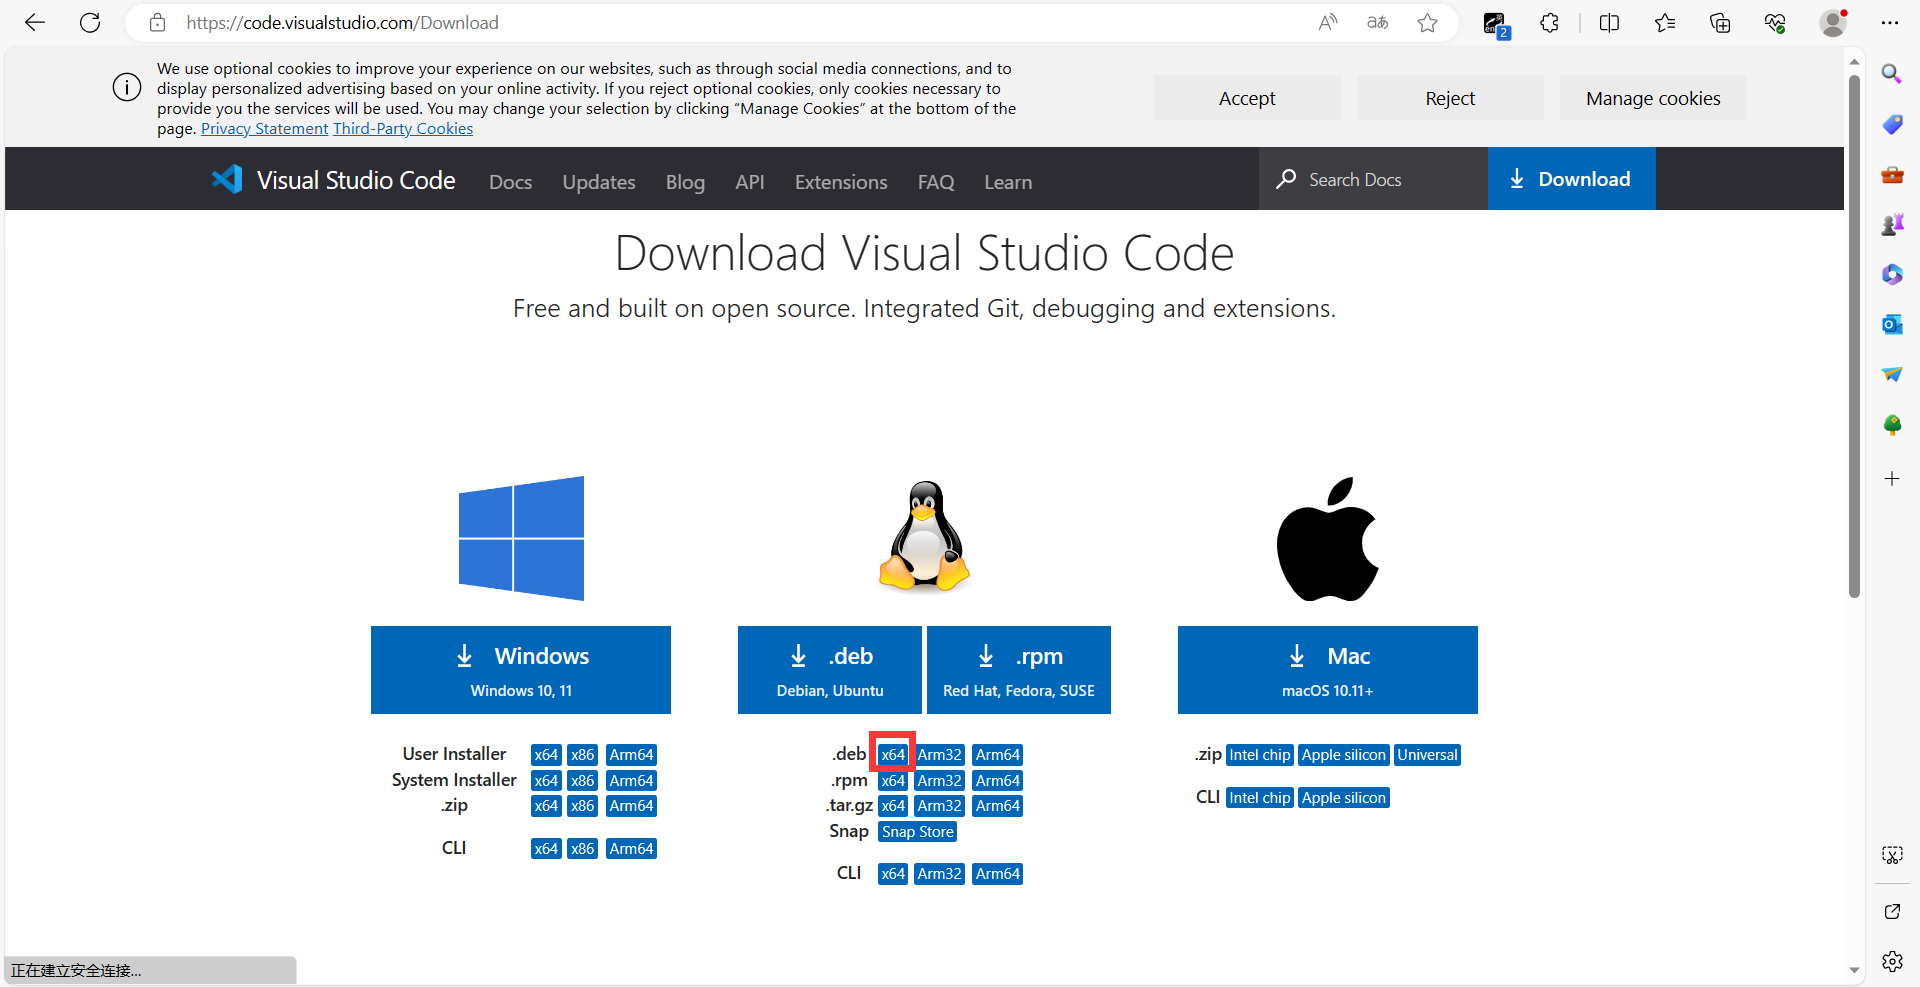Image resolution: width=1920 pixels, height=987 pixels.
Task: Click the page vertical scrollbar
Action: click(x=1854, y=335)
